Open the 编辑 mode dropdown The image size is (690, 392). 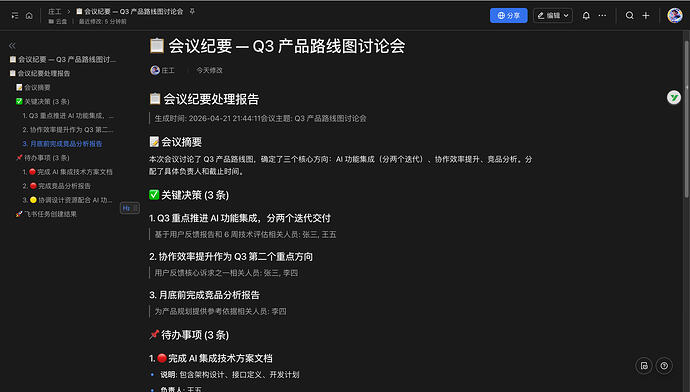point(553,15)
